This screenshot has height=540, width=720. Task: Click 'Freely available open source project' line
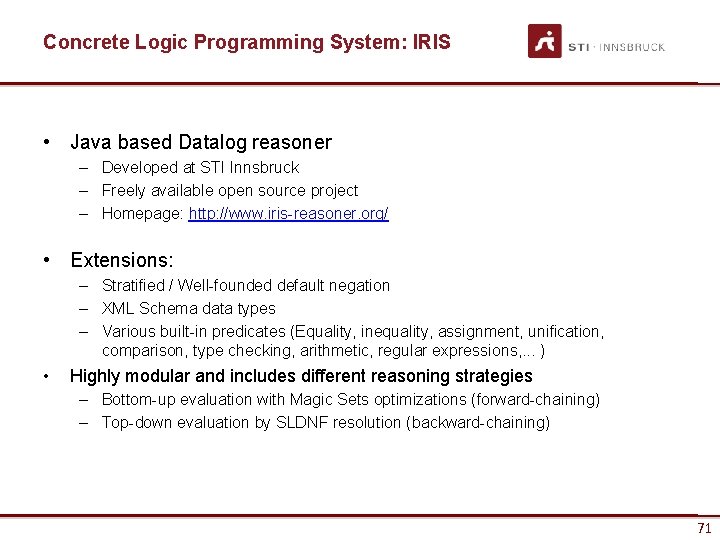pyautogui.click(x=230, y=191)
